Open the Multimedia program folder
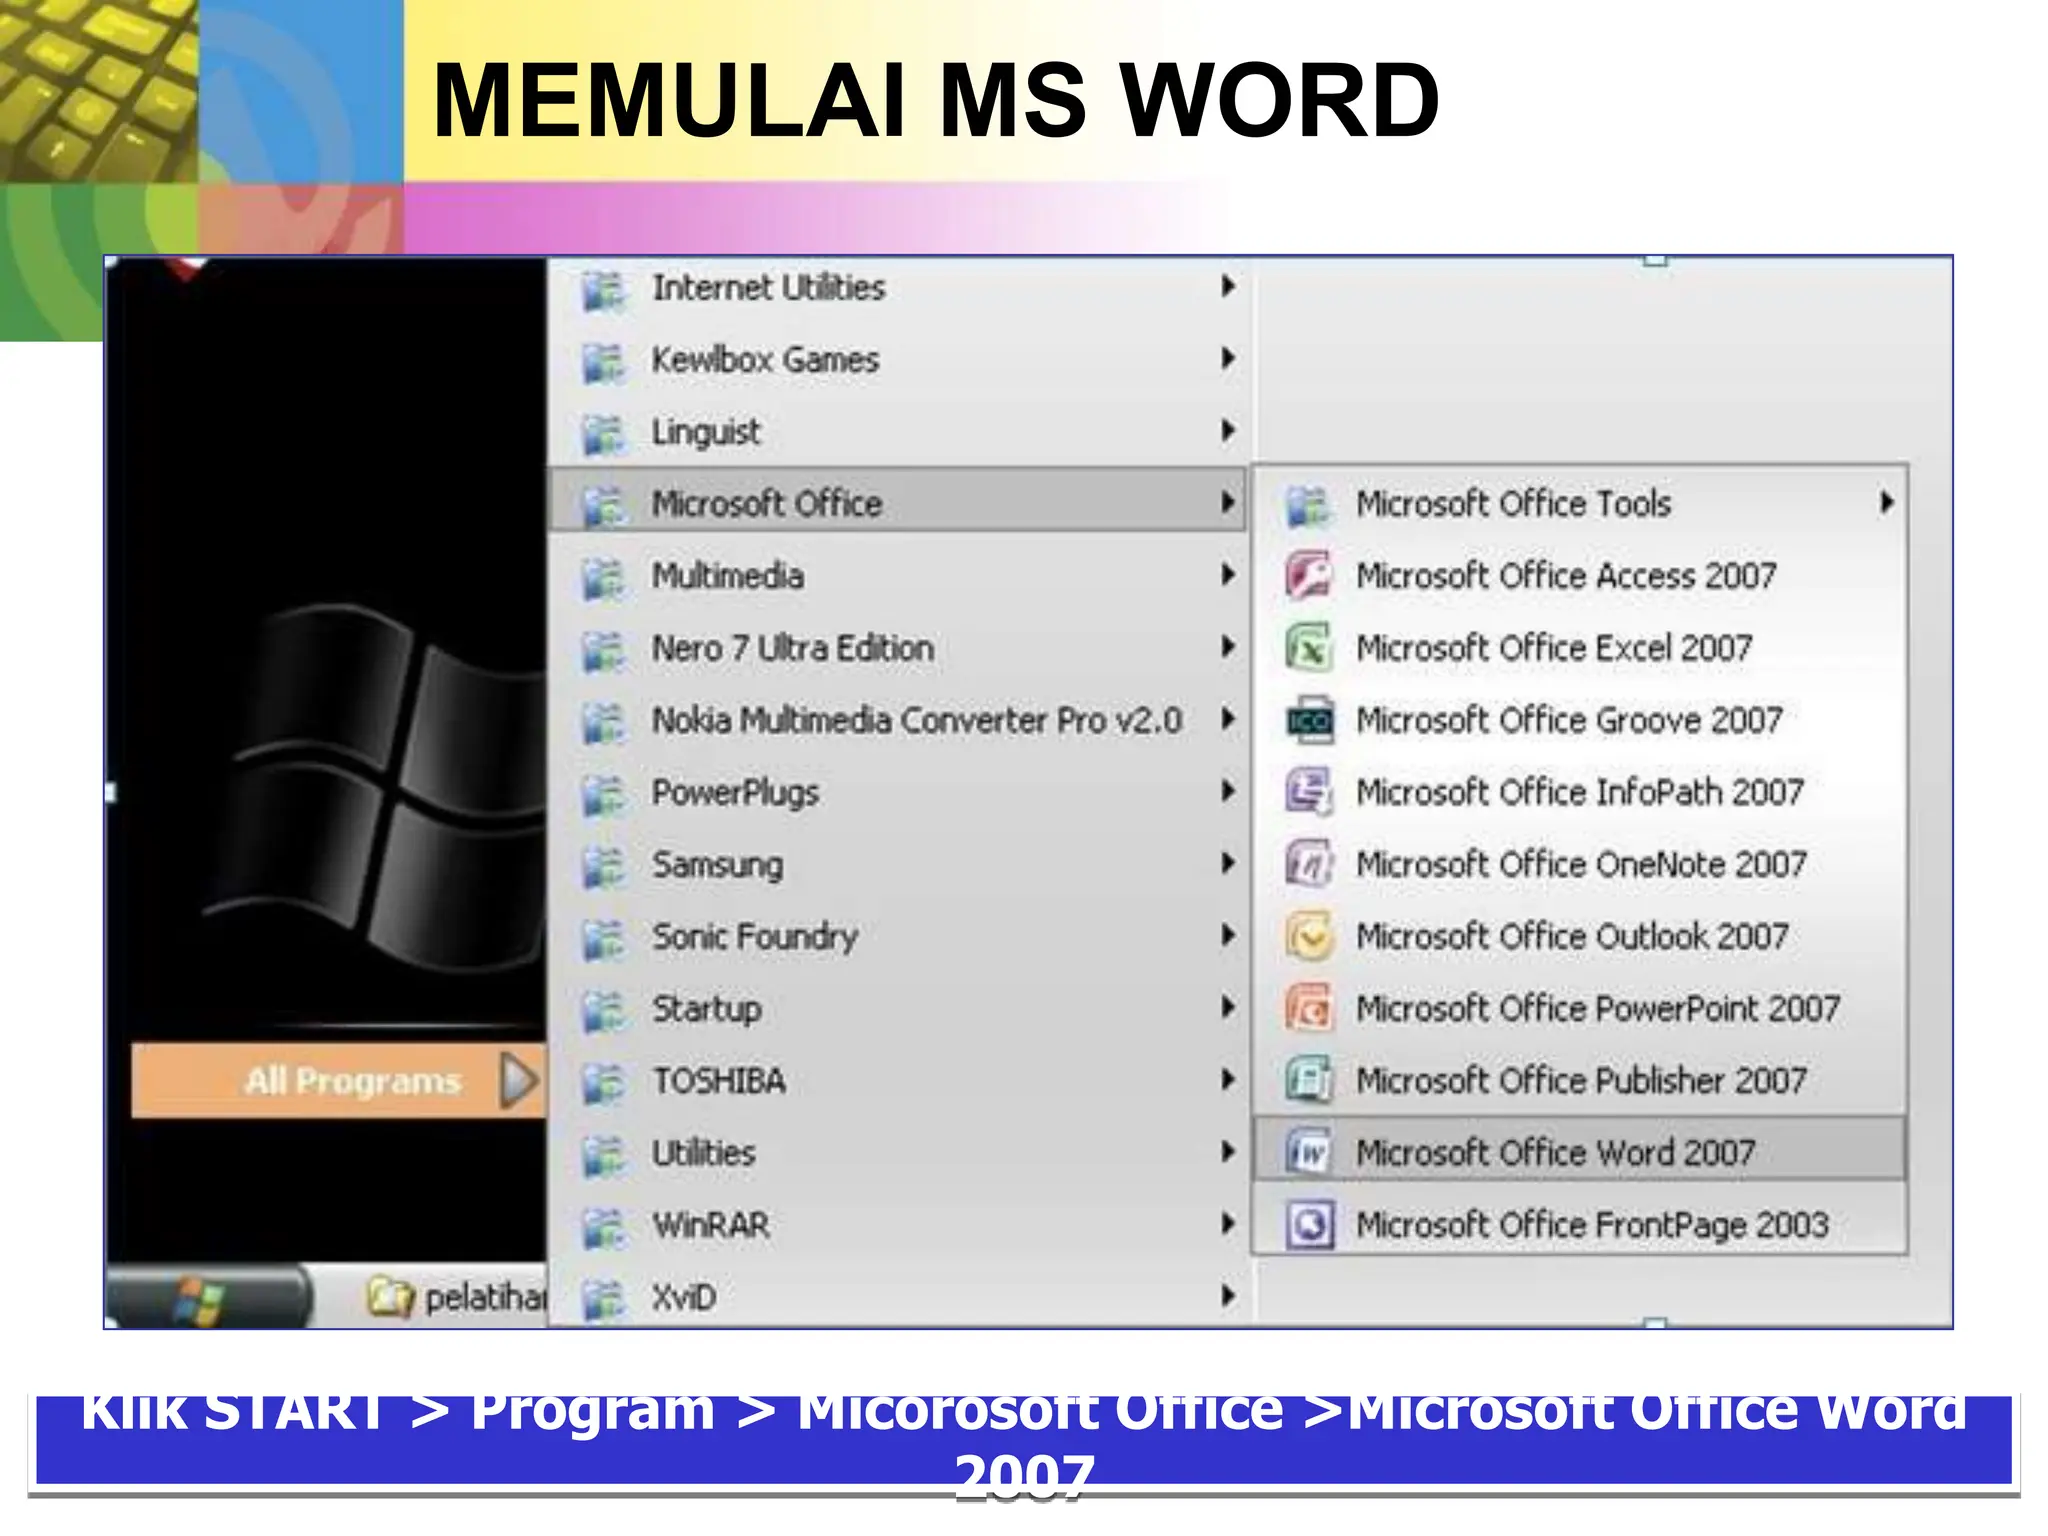The width and height of the screenshot is (2048, 1536). [727, 576]
